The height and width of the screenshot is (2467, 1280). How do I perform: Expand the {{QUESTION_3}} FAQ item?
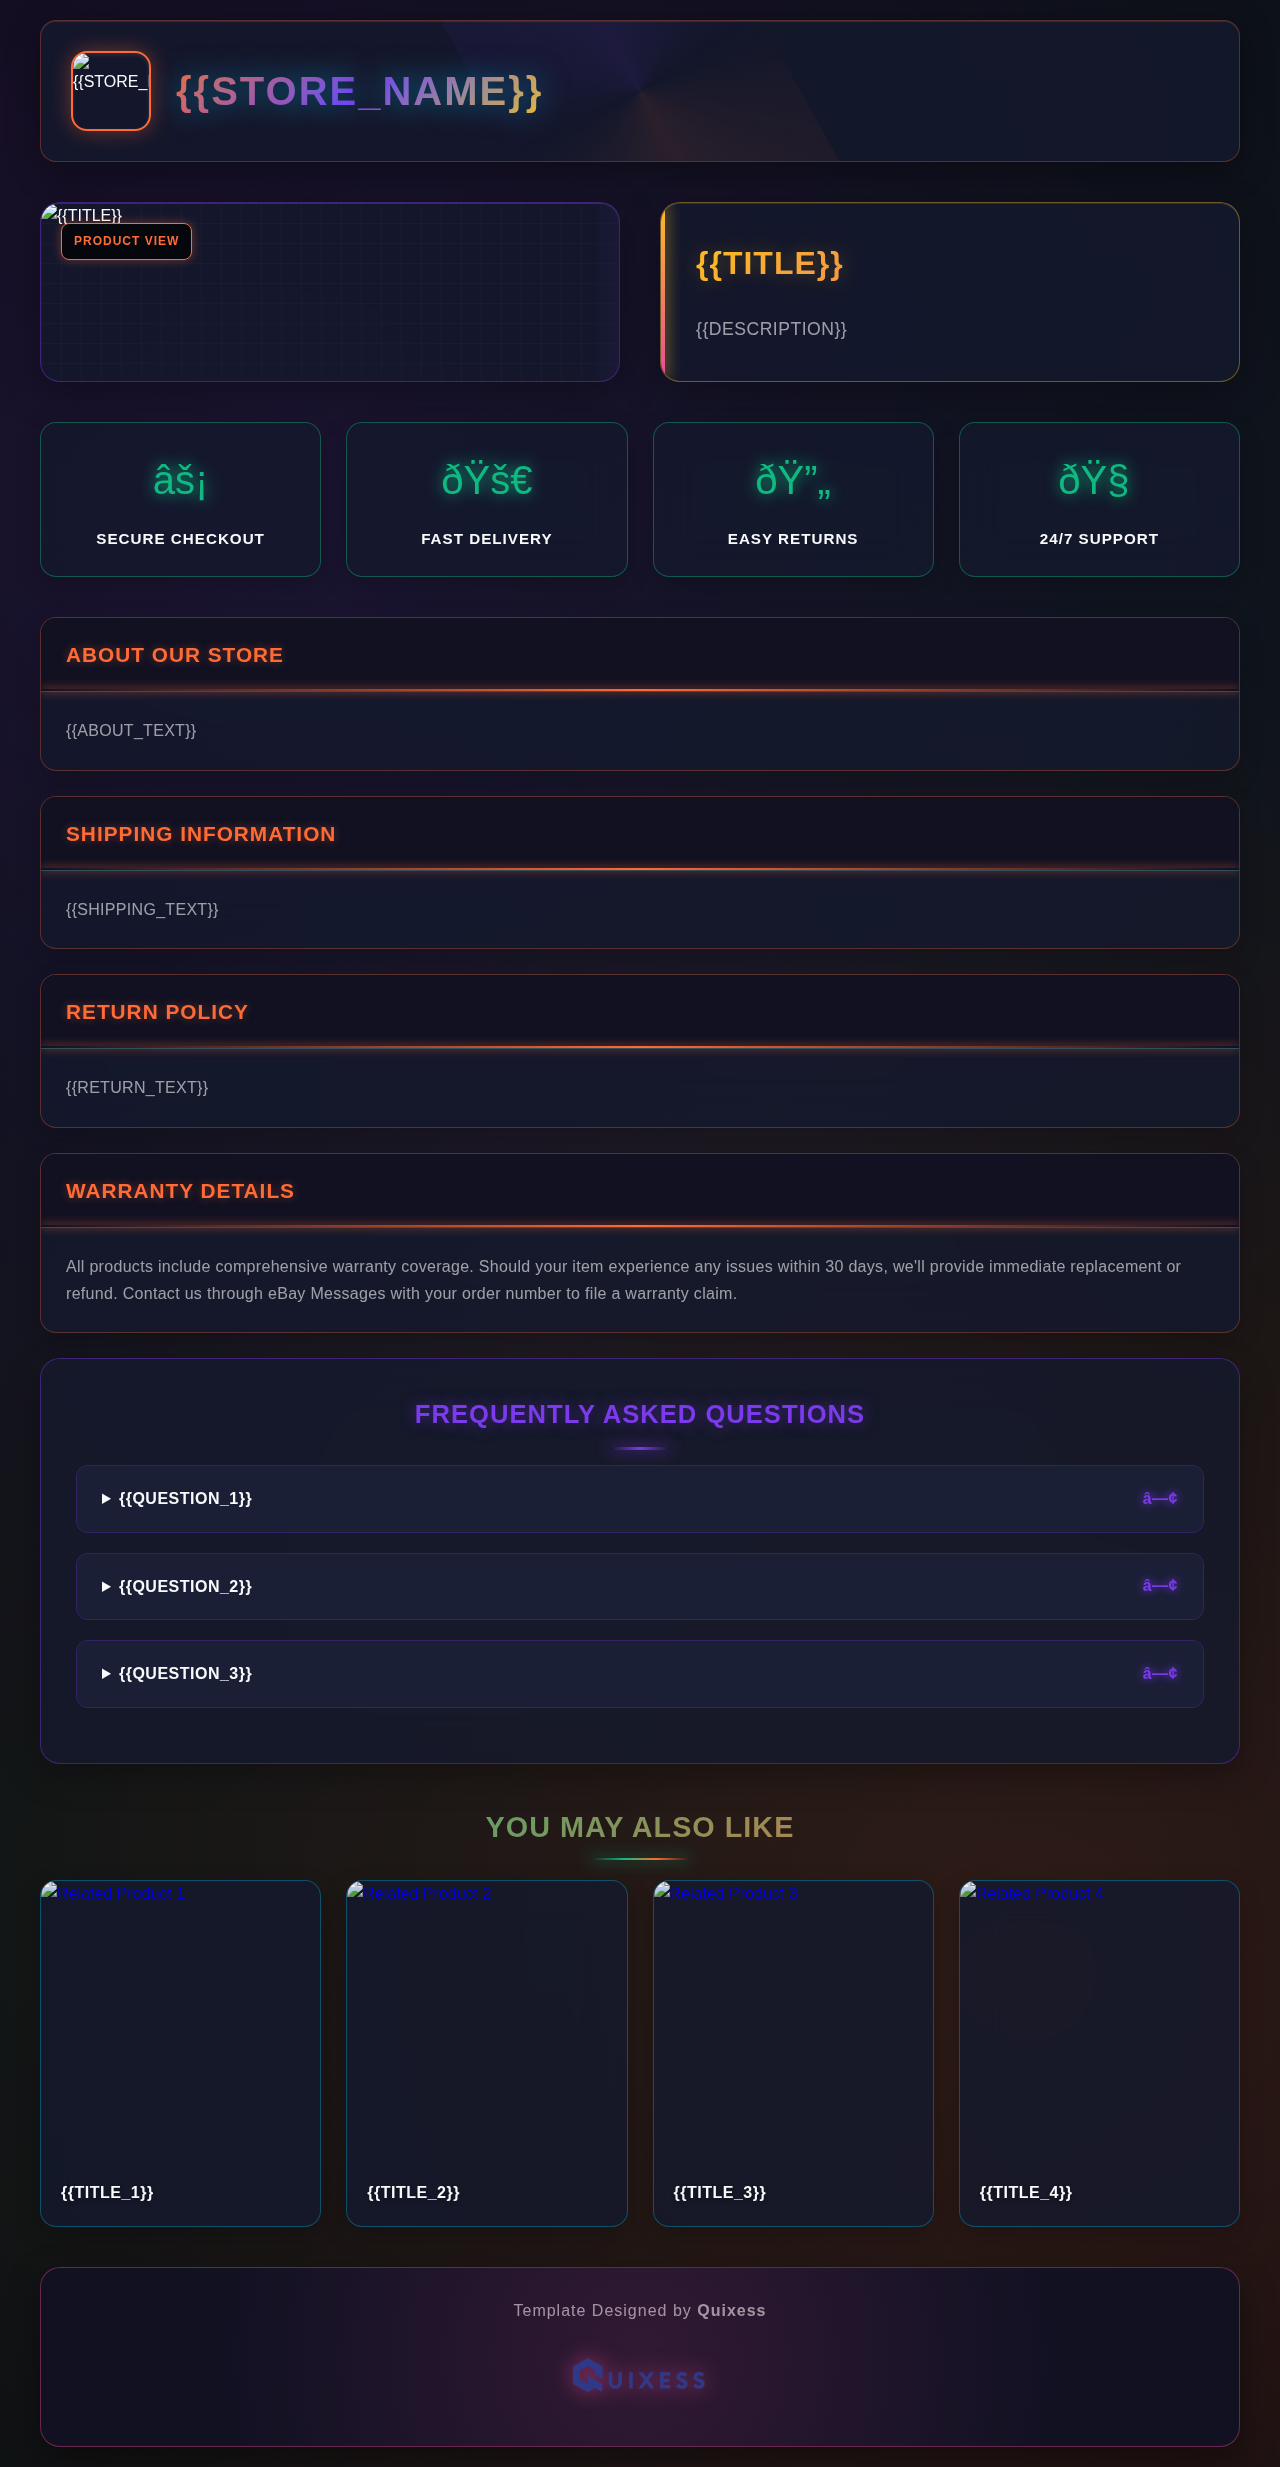(x=185, y=1673)
